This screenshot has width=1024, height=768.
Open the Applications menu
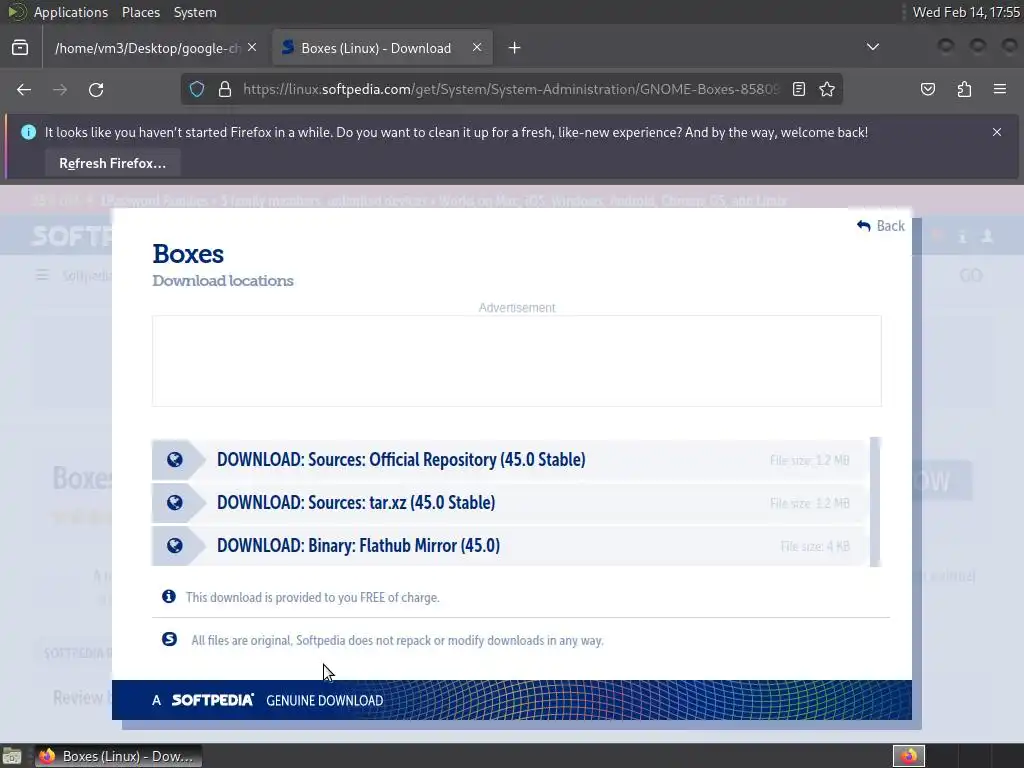(x=71, y=12)
